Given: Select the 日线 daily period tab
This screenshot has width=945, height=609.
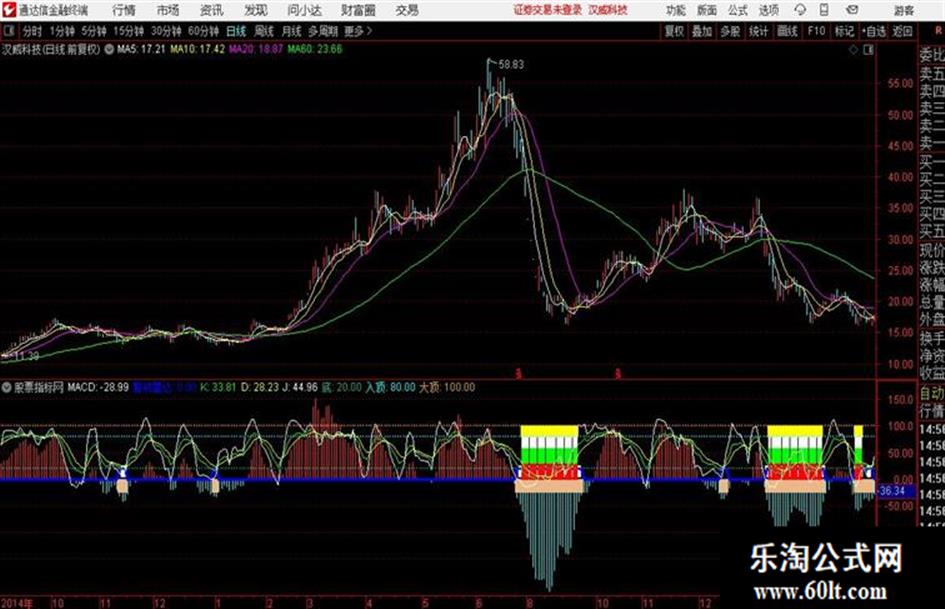Looking at the screenshot, I should (236, 31).
